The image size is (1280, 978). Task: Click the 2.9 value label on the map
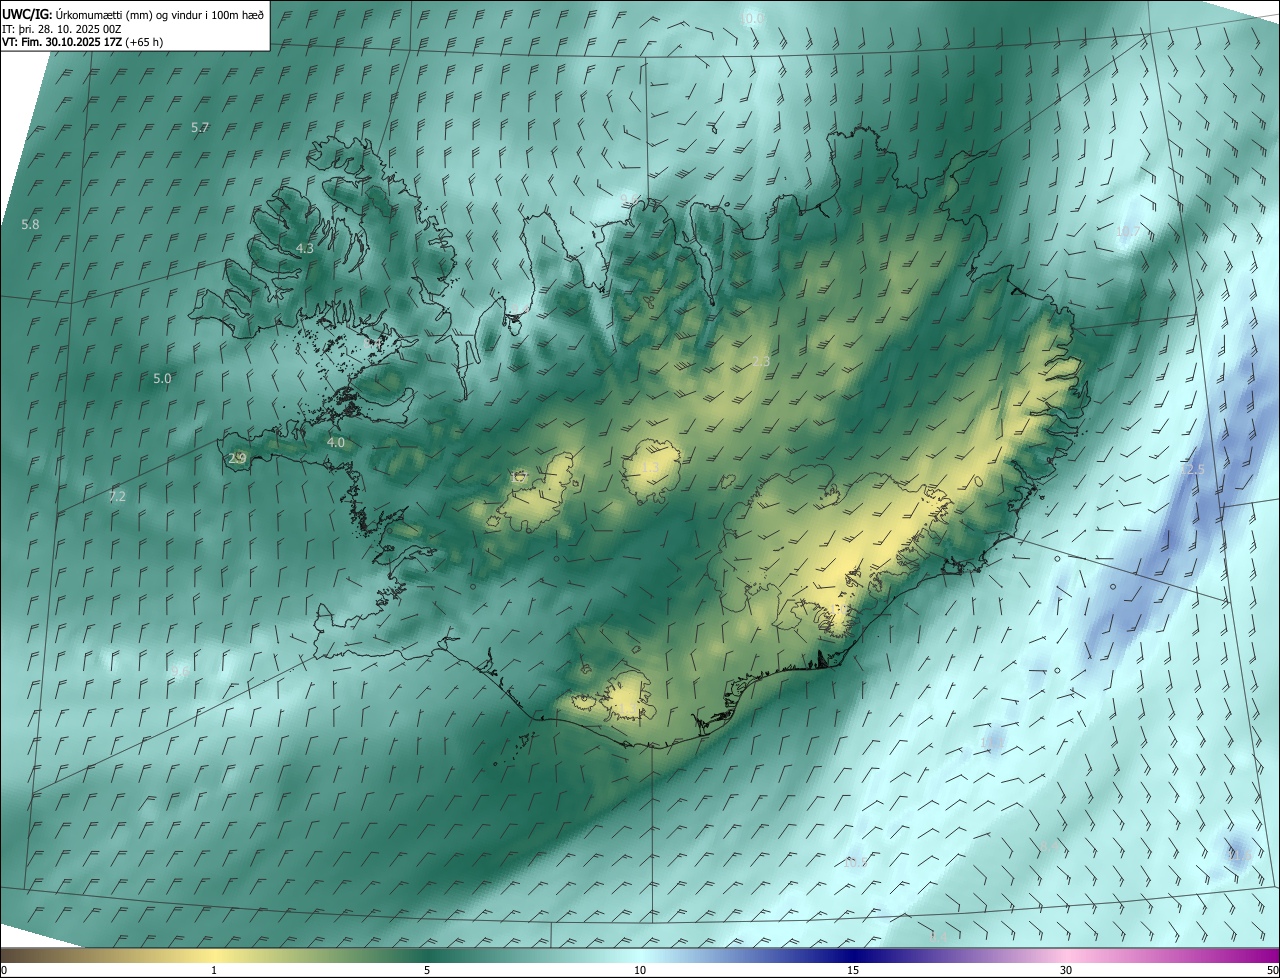point(237,458)
